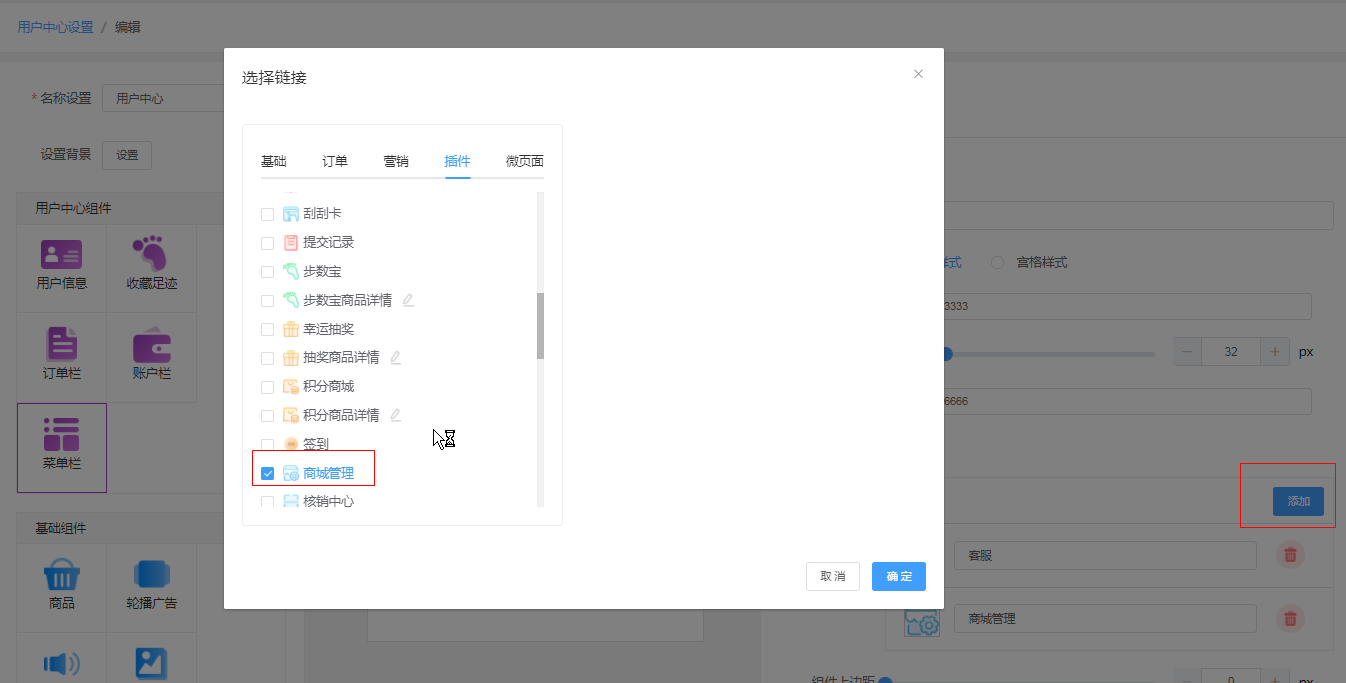Check the 抽奖商品详情 checkbox
Screen dimensions: 1346x683
coord(267,358)
